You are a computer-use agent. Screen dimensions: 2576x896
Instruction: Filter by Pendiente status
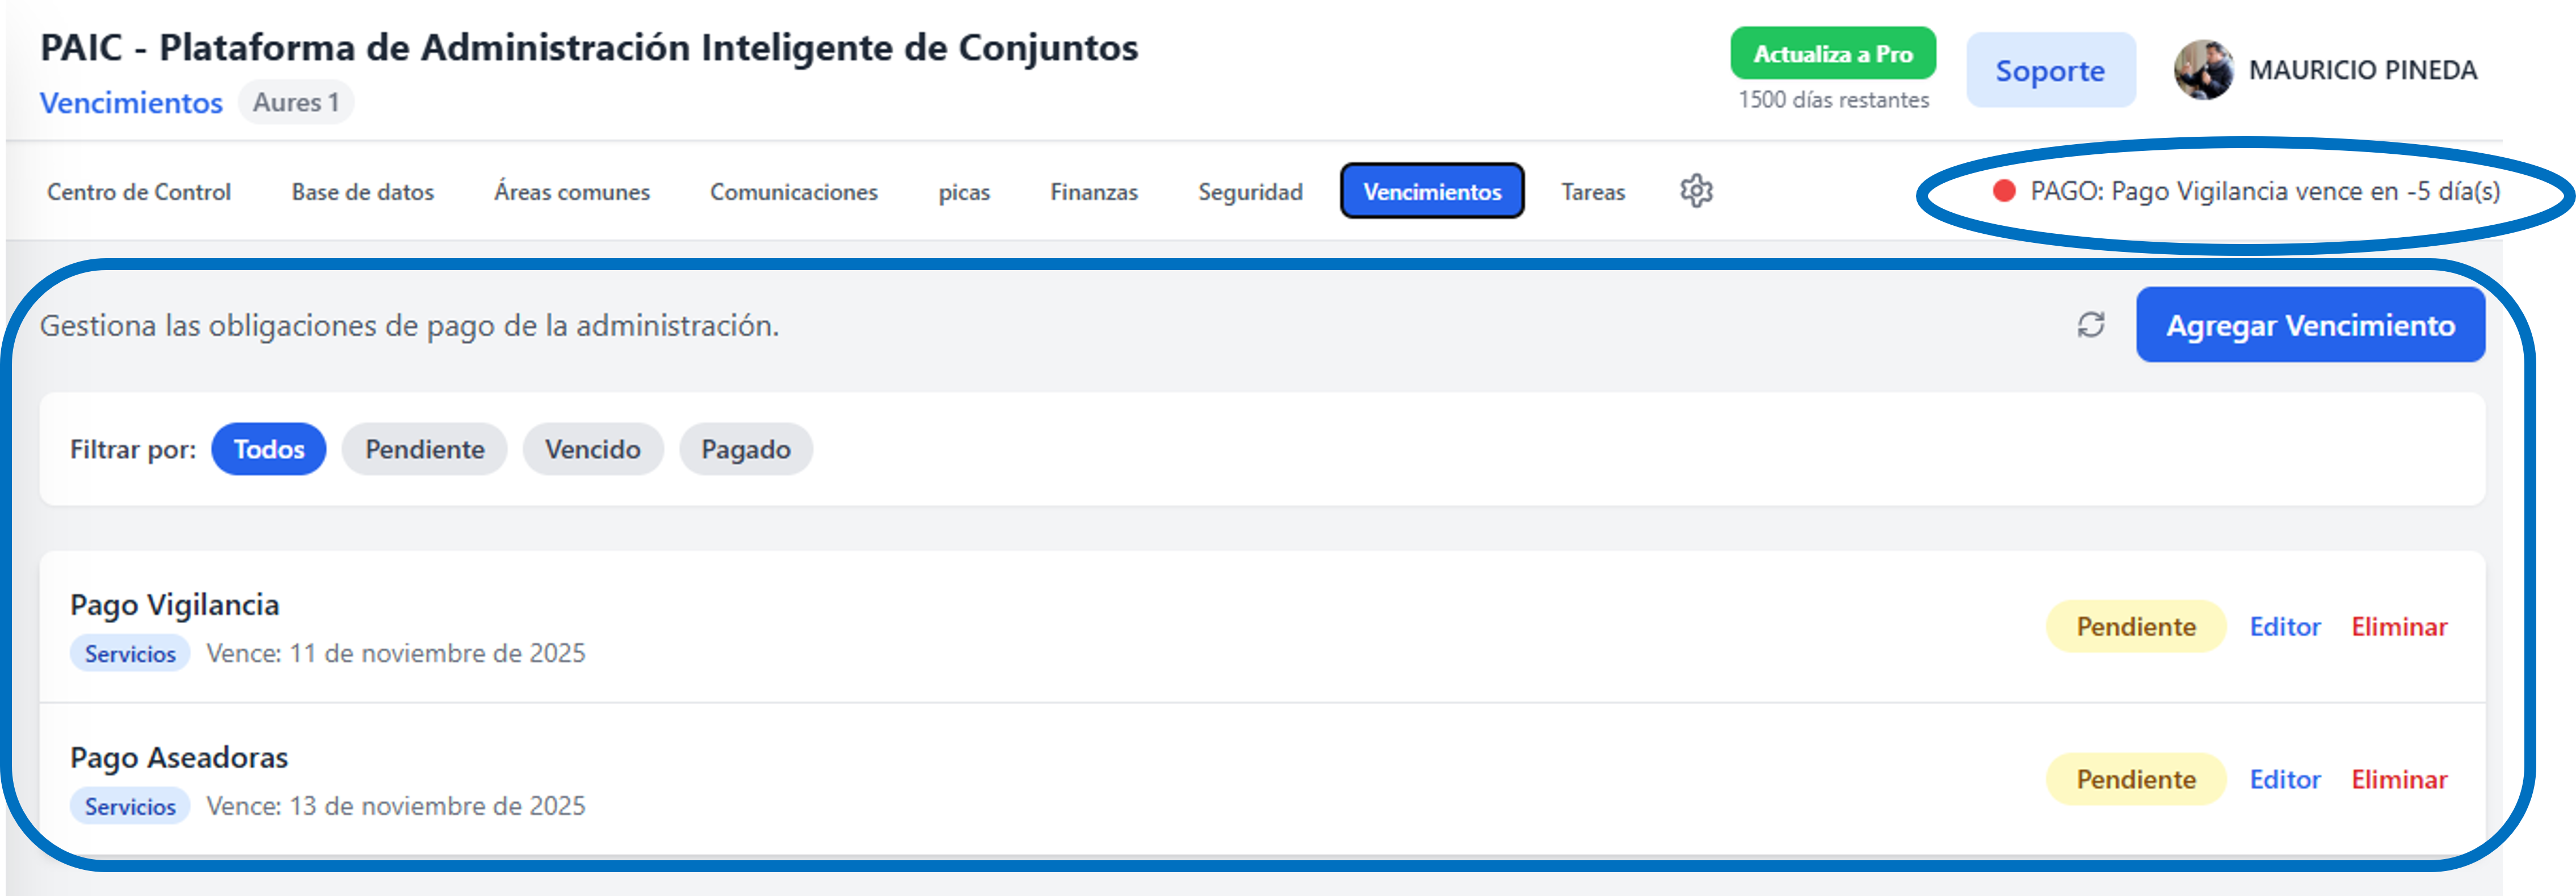[424, 449]
